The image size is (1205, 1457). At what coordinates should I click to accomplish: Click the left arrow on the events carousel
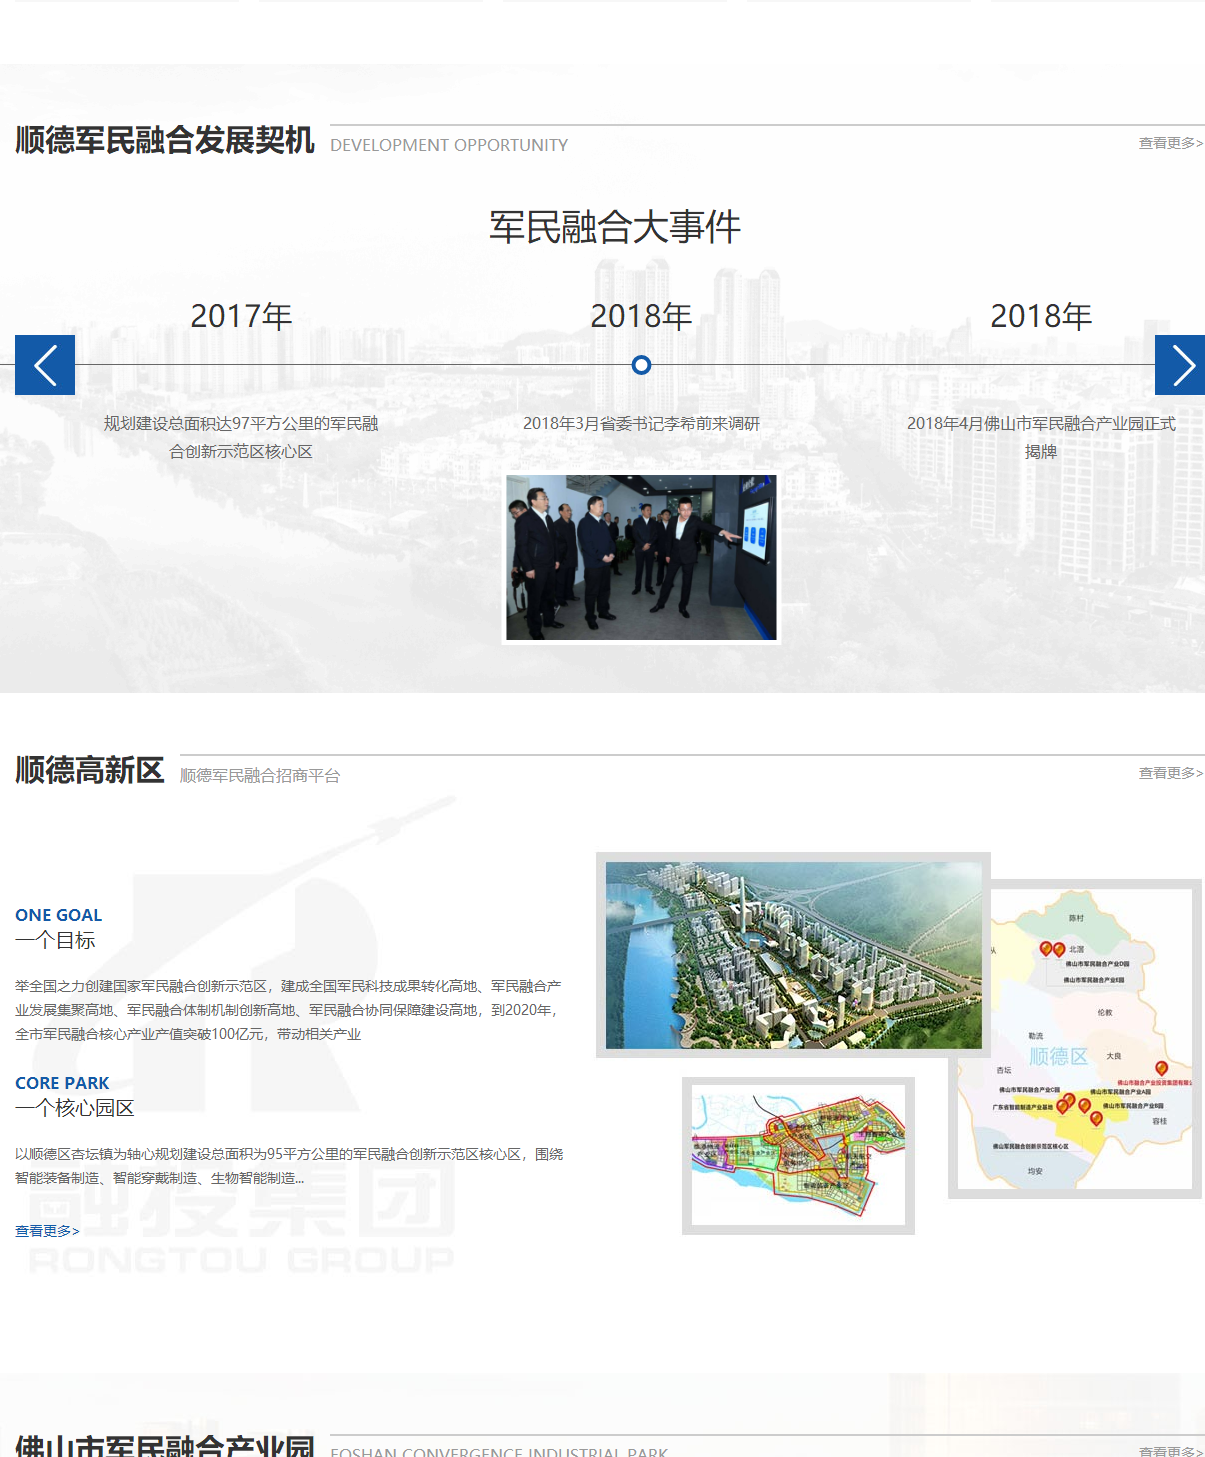(44, 365)
